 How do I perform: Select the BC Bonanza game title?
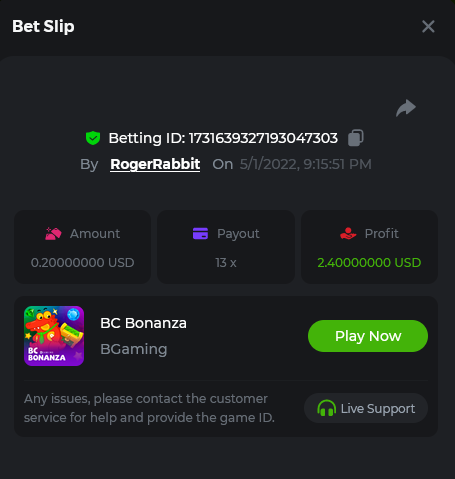click(143, 323)
